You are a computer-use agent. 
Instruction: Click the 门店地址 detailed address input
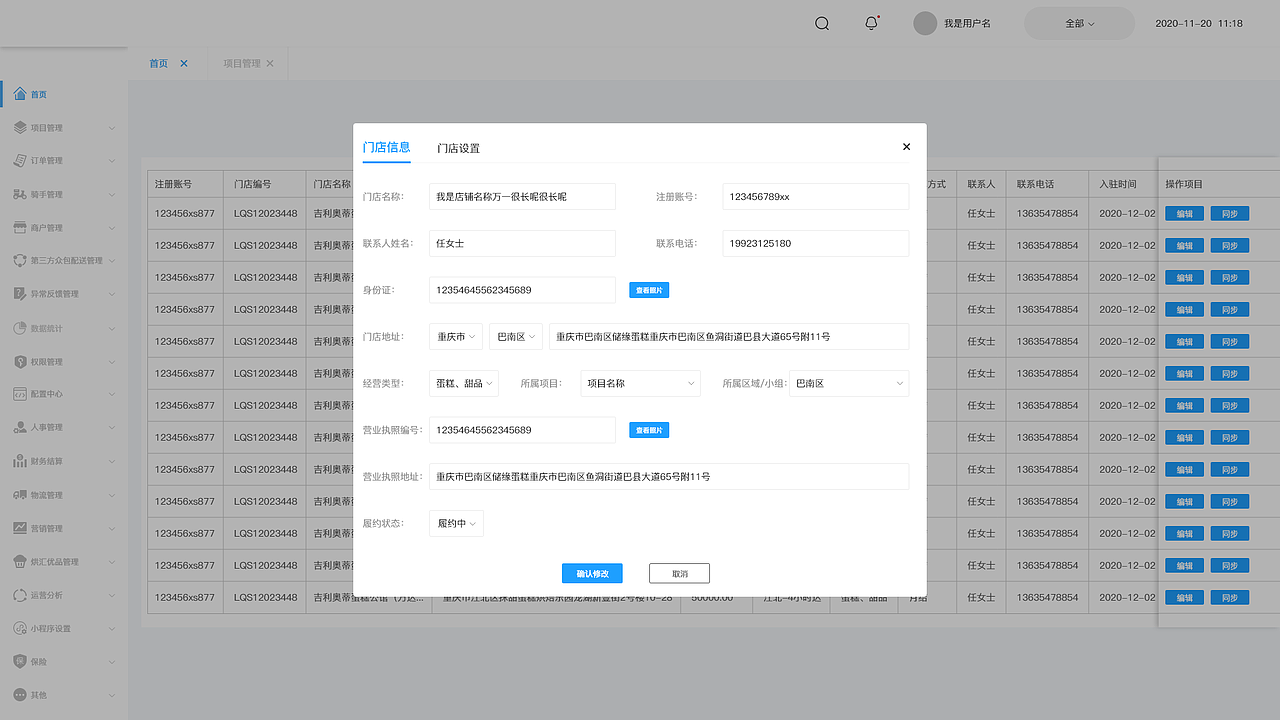click(x=729, y=337)
